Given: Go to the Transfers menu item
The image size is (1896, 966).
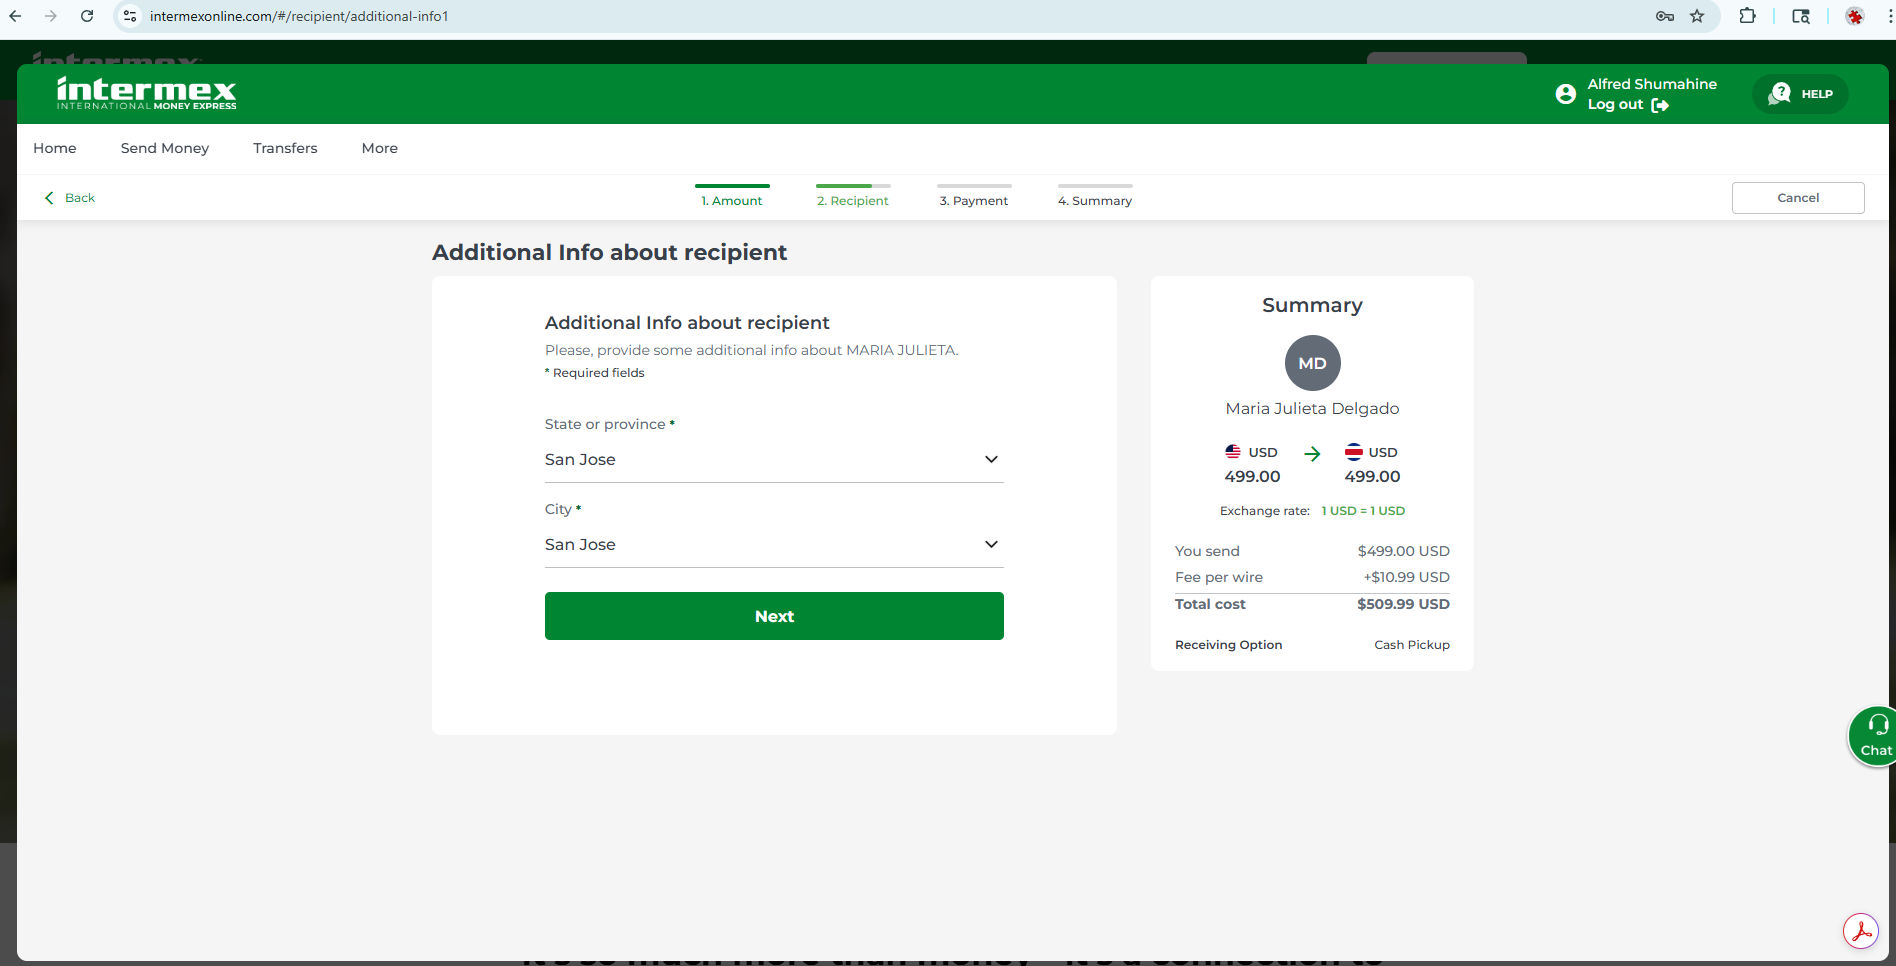Looking at the screenshot, I should (285, 148).
